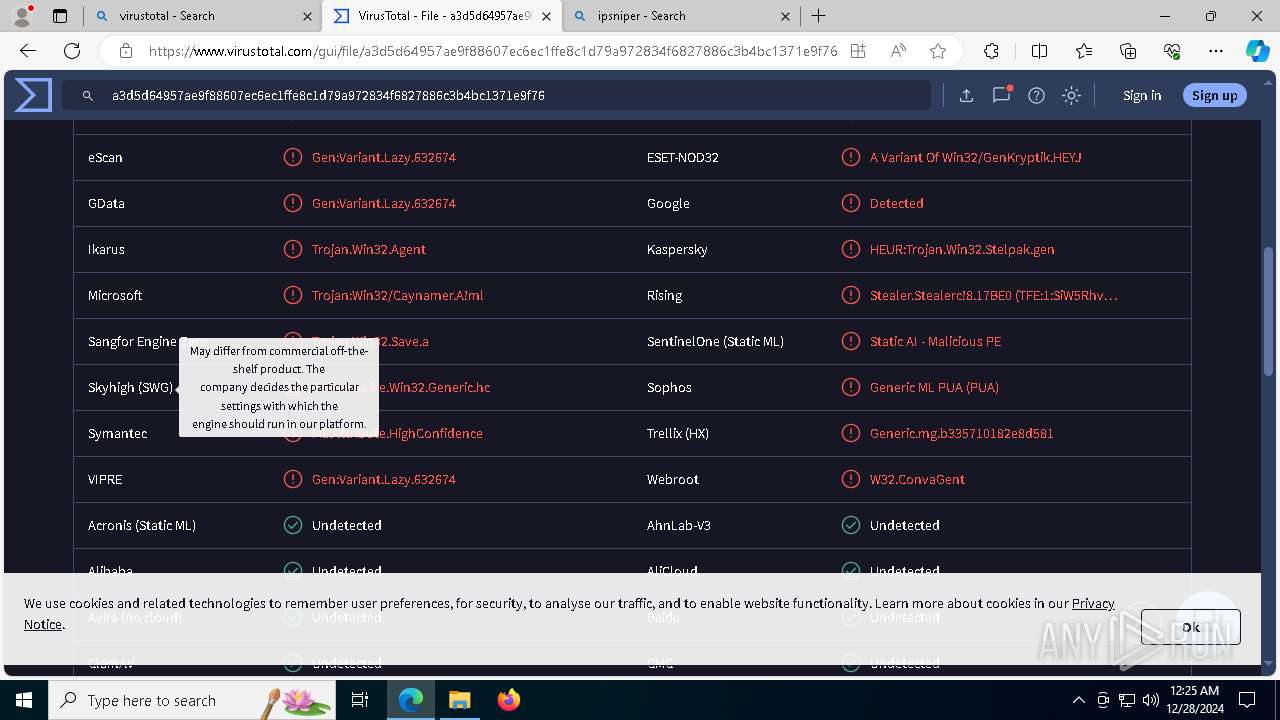
Task: Close the ipsniper - Search tab
Action: [785, 16]
